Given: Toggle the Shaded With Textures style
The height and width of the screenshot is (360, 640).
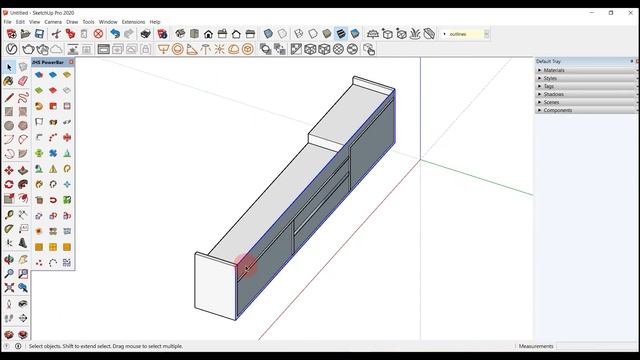Looking at the screenshot, I should 341,34.
